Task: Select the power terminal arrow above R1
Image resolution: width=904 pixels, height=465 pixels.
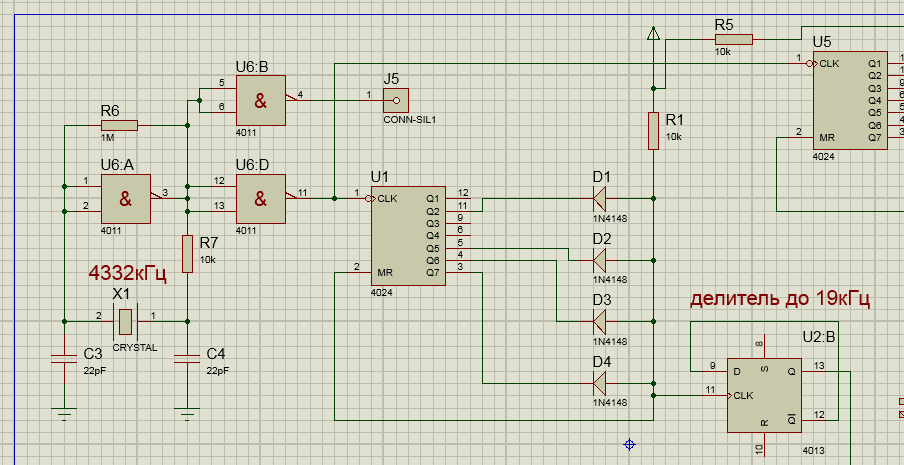Action: [x=653, y=35]
